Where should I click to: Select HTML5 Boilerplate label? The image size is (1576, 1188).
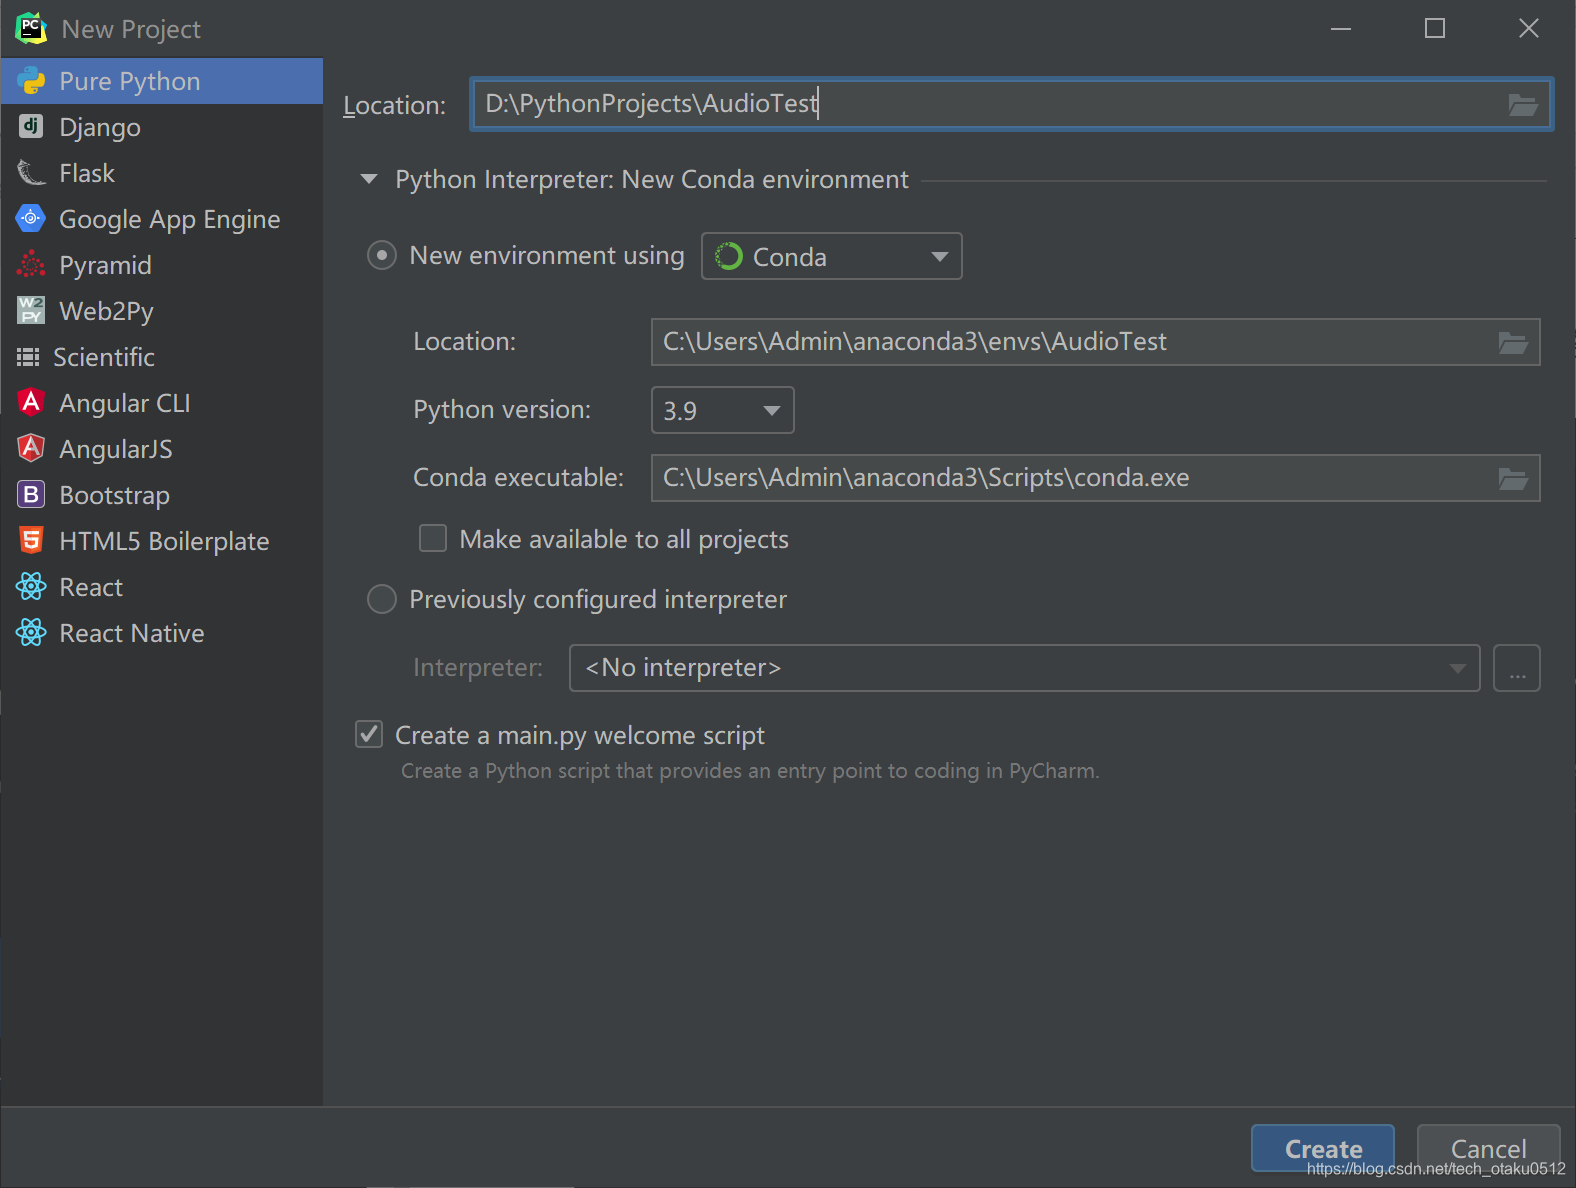point(164,542)
